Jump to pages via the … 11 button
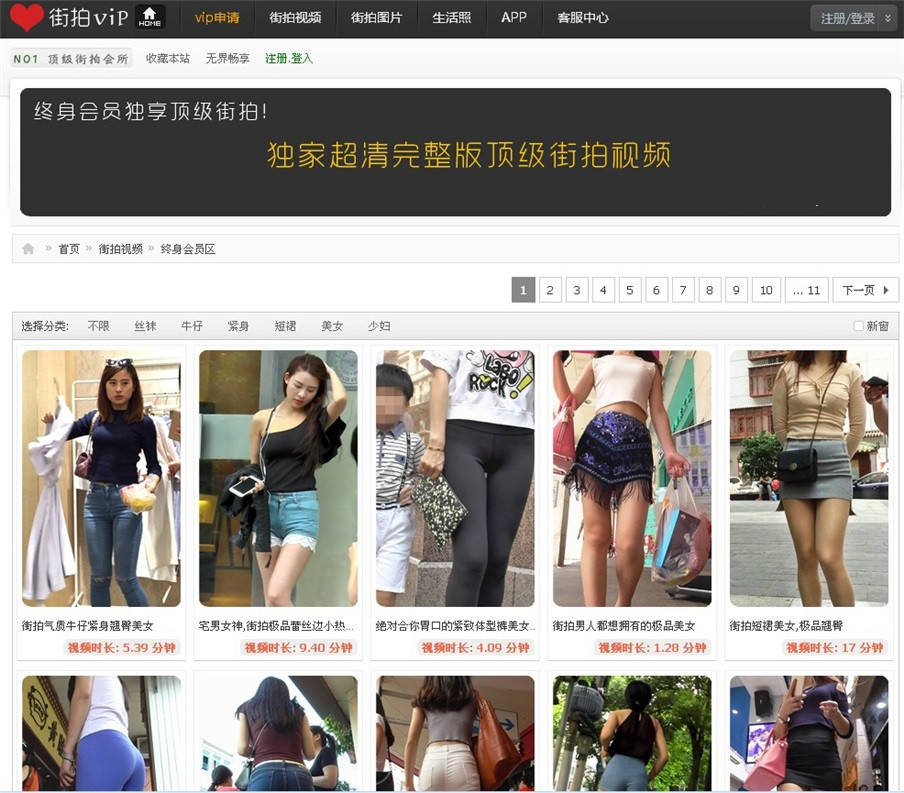The width and height of the screenshot is (904, 793). point(806,290)
